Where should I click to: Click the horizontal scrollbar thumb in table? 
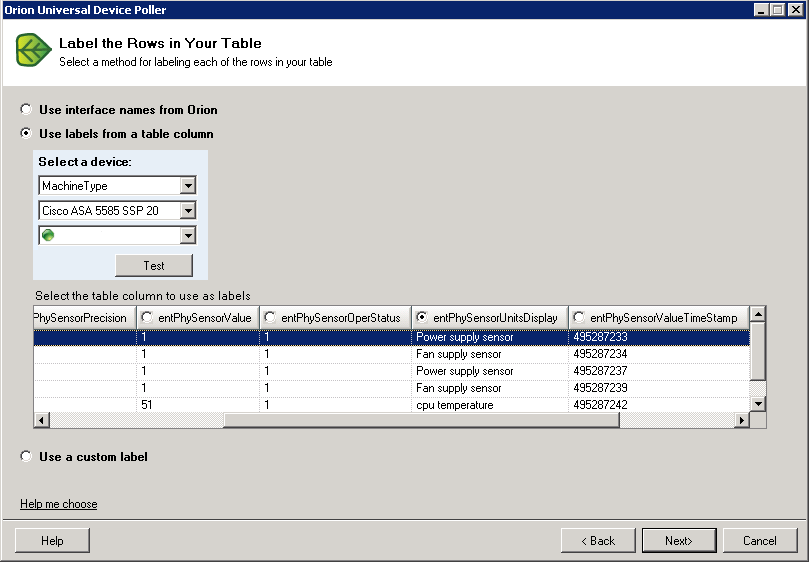click(421, 420)
